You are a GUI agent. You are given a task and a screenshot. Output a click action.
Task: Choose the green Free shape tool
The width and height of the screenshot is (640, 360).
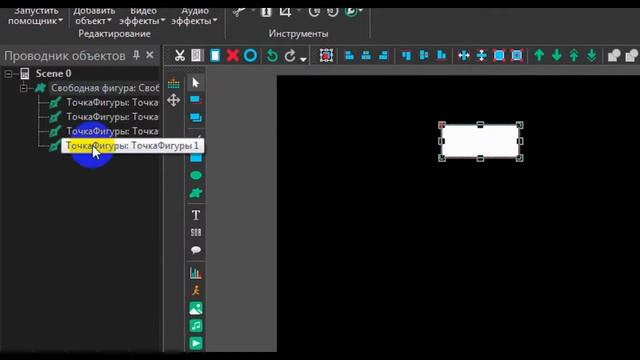[x=196, y=193]
